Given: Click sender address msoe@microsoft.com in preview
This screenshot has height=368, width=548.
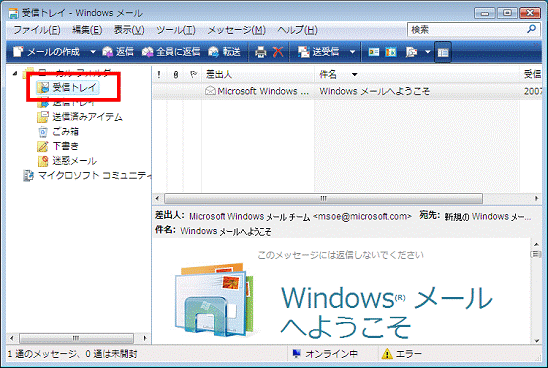Looking at the screenshot, I should point(362,216).
